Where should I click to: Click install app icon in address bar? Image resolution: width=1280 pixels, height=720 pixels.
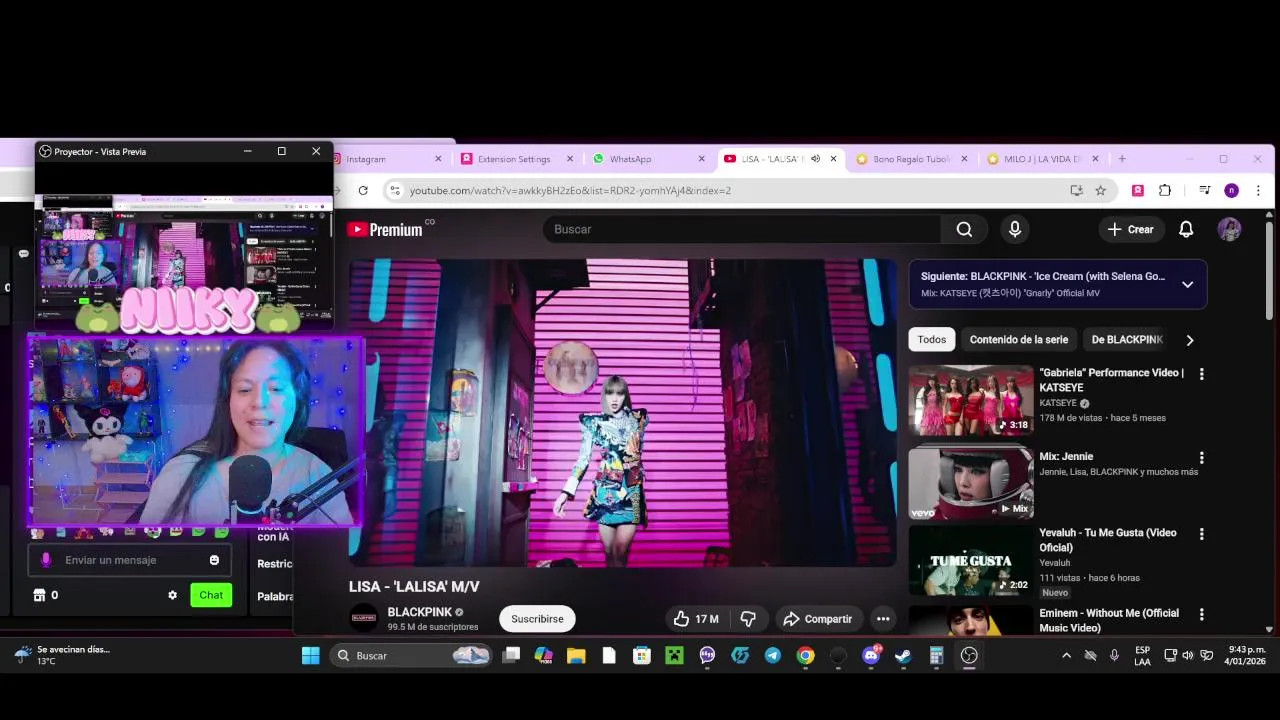pyautogui.click(x=1076, y=190)
